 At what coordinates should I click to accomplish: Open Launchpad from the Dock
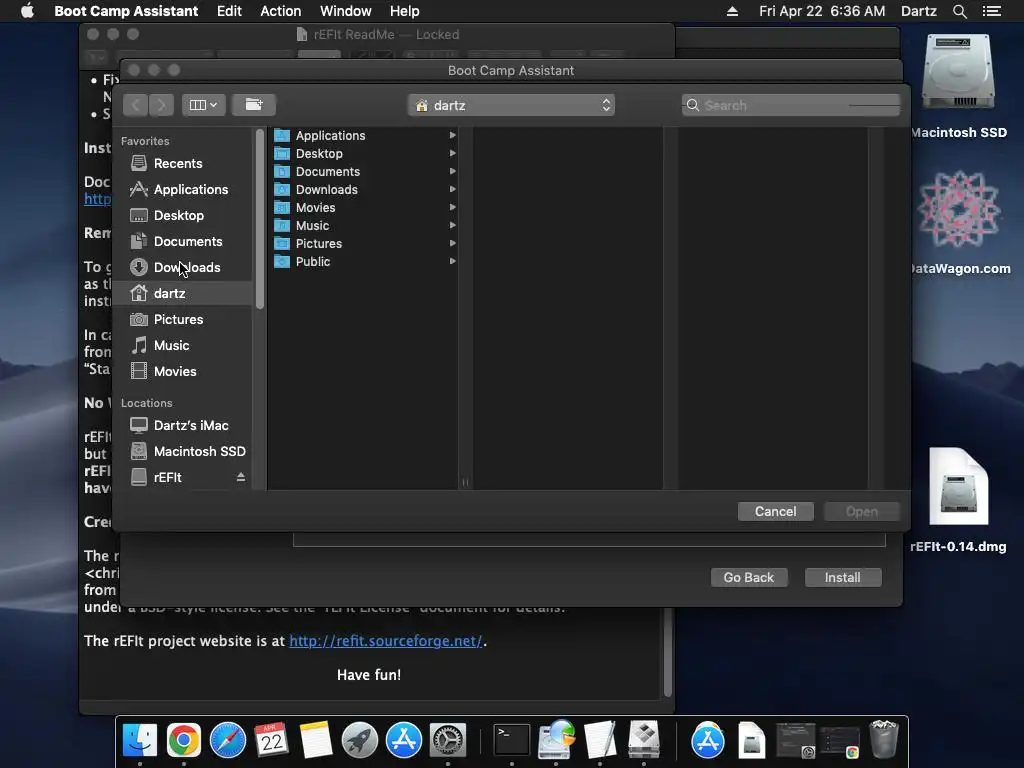[360, 740]
